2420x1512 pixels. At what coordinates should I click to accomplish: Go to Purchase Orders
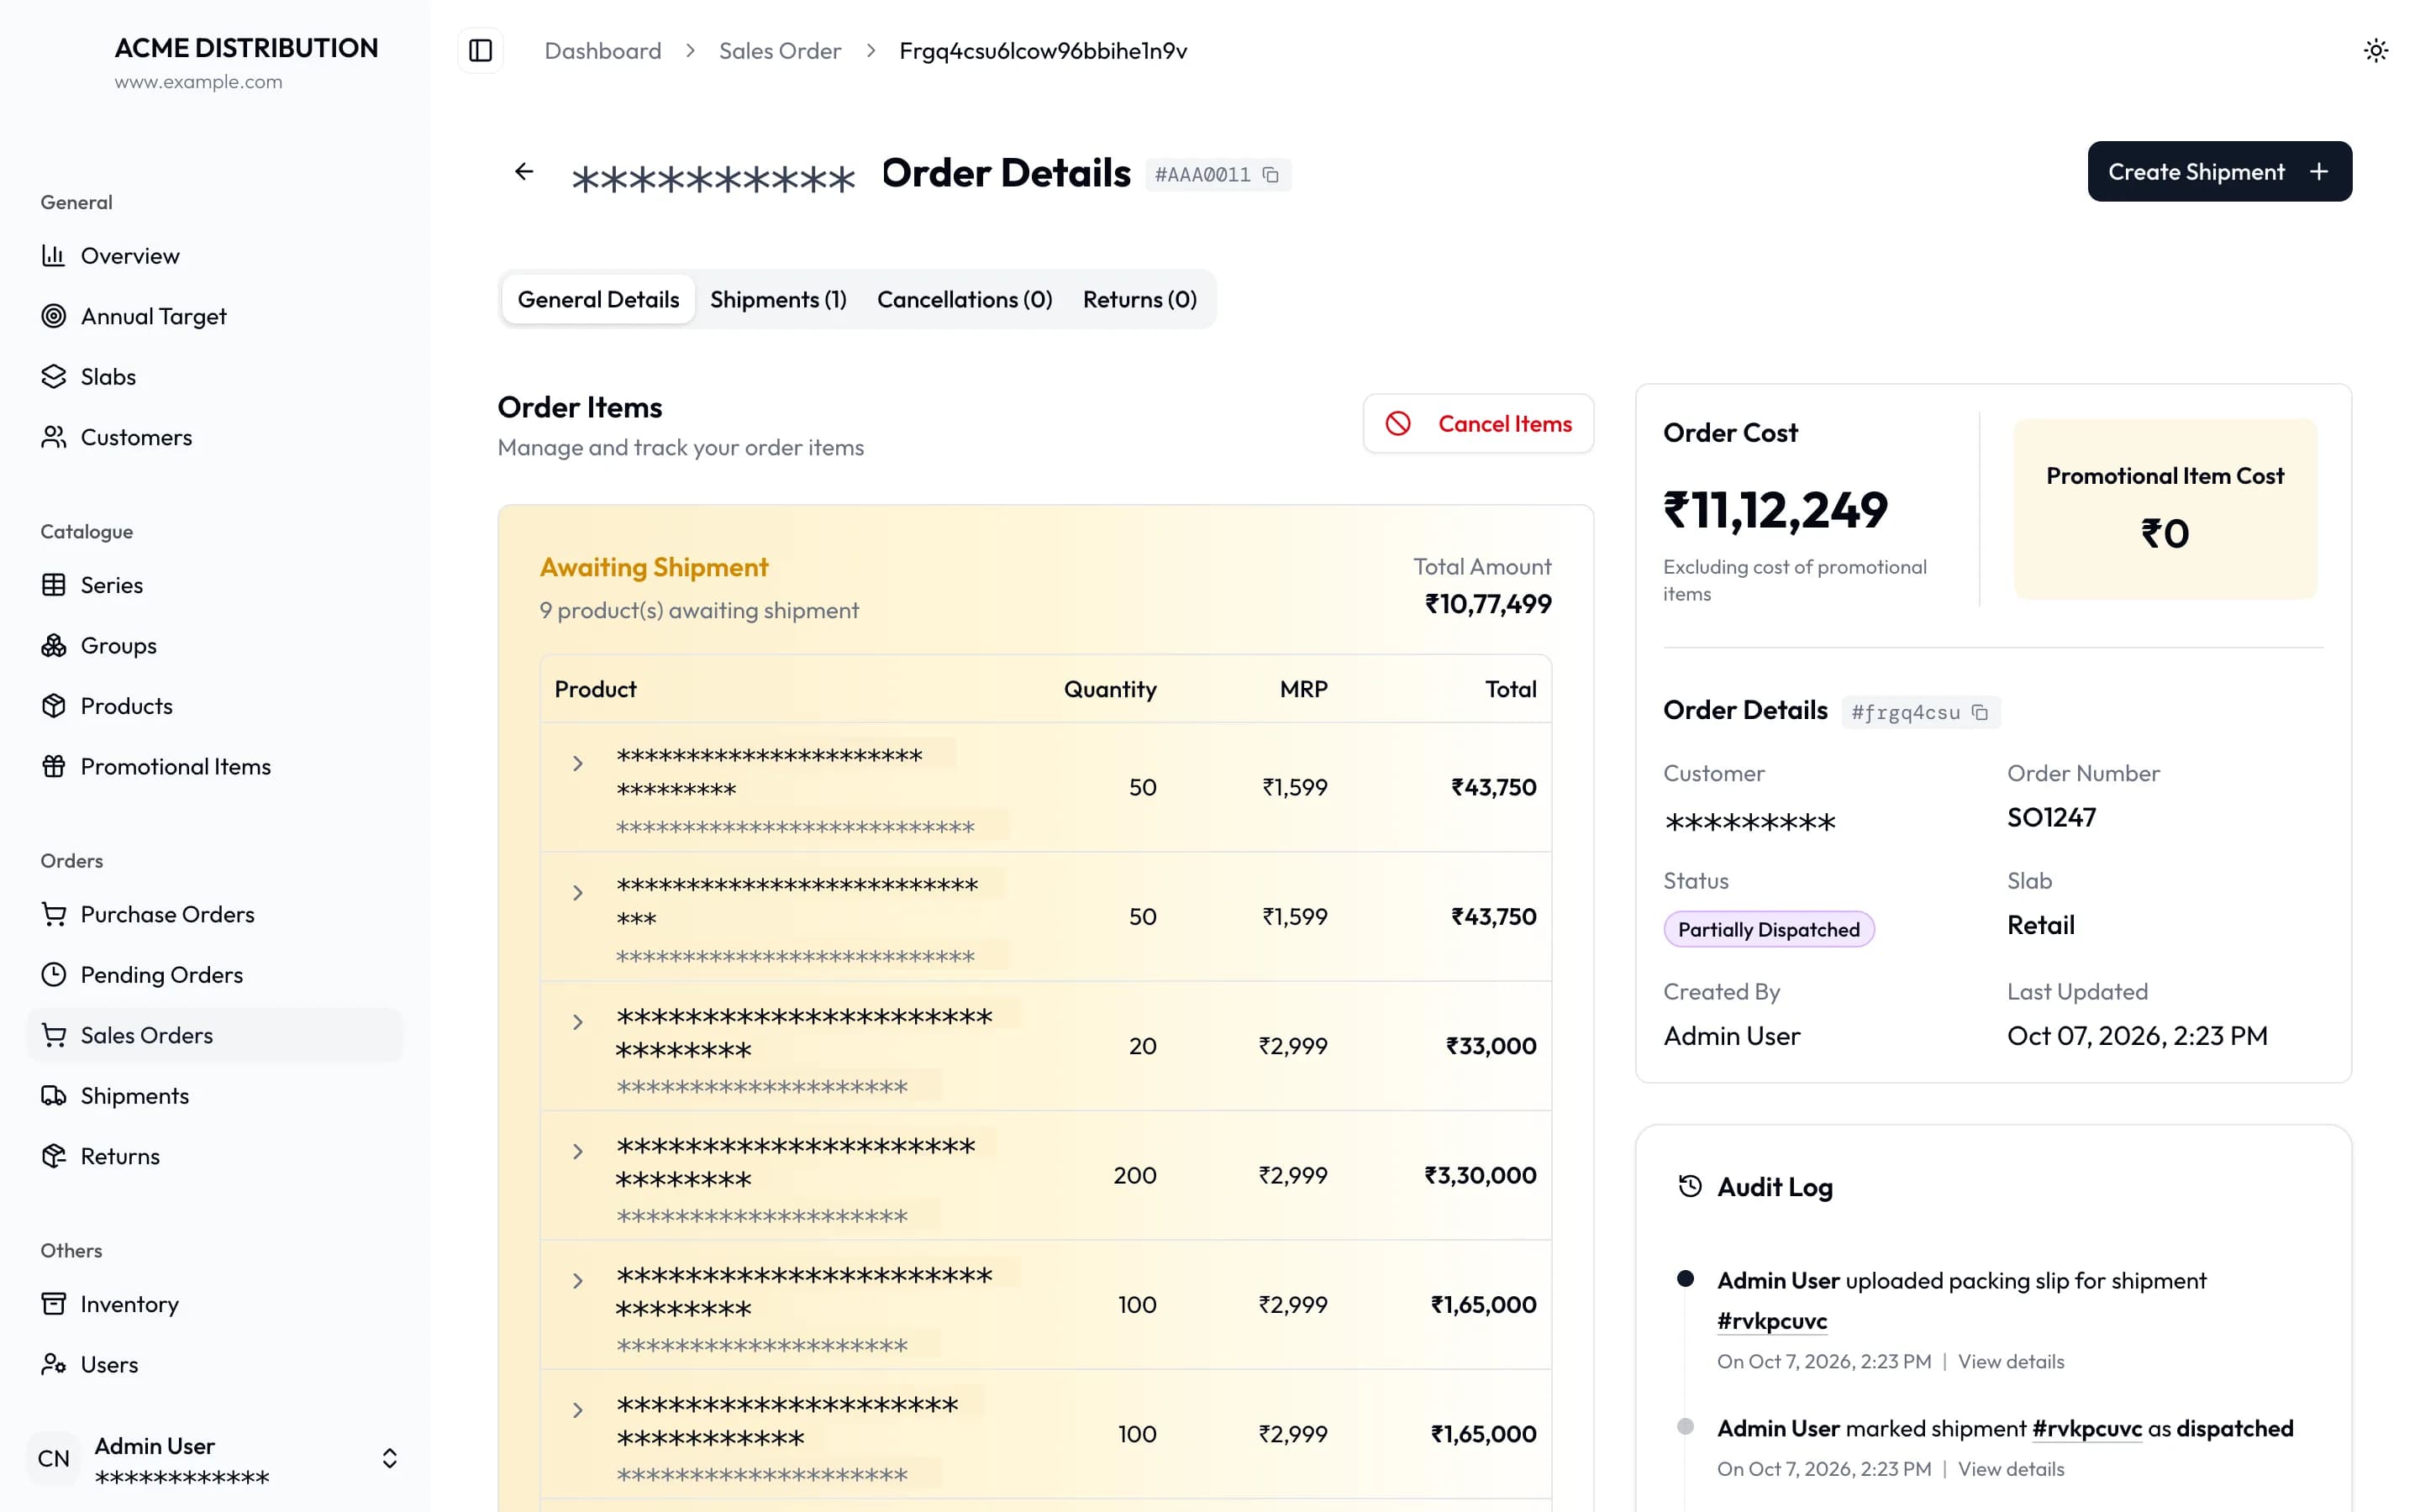214,914
